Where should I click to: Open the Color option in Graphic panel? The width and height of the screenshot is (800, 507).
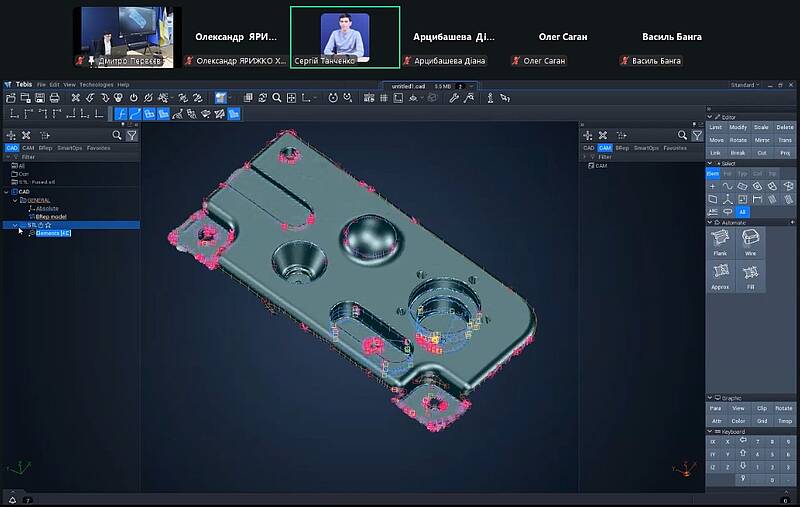738,421
